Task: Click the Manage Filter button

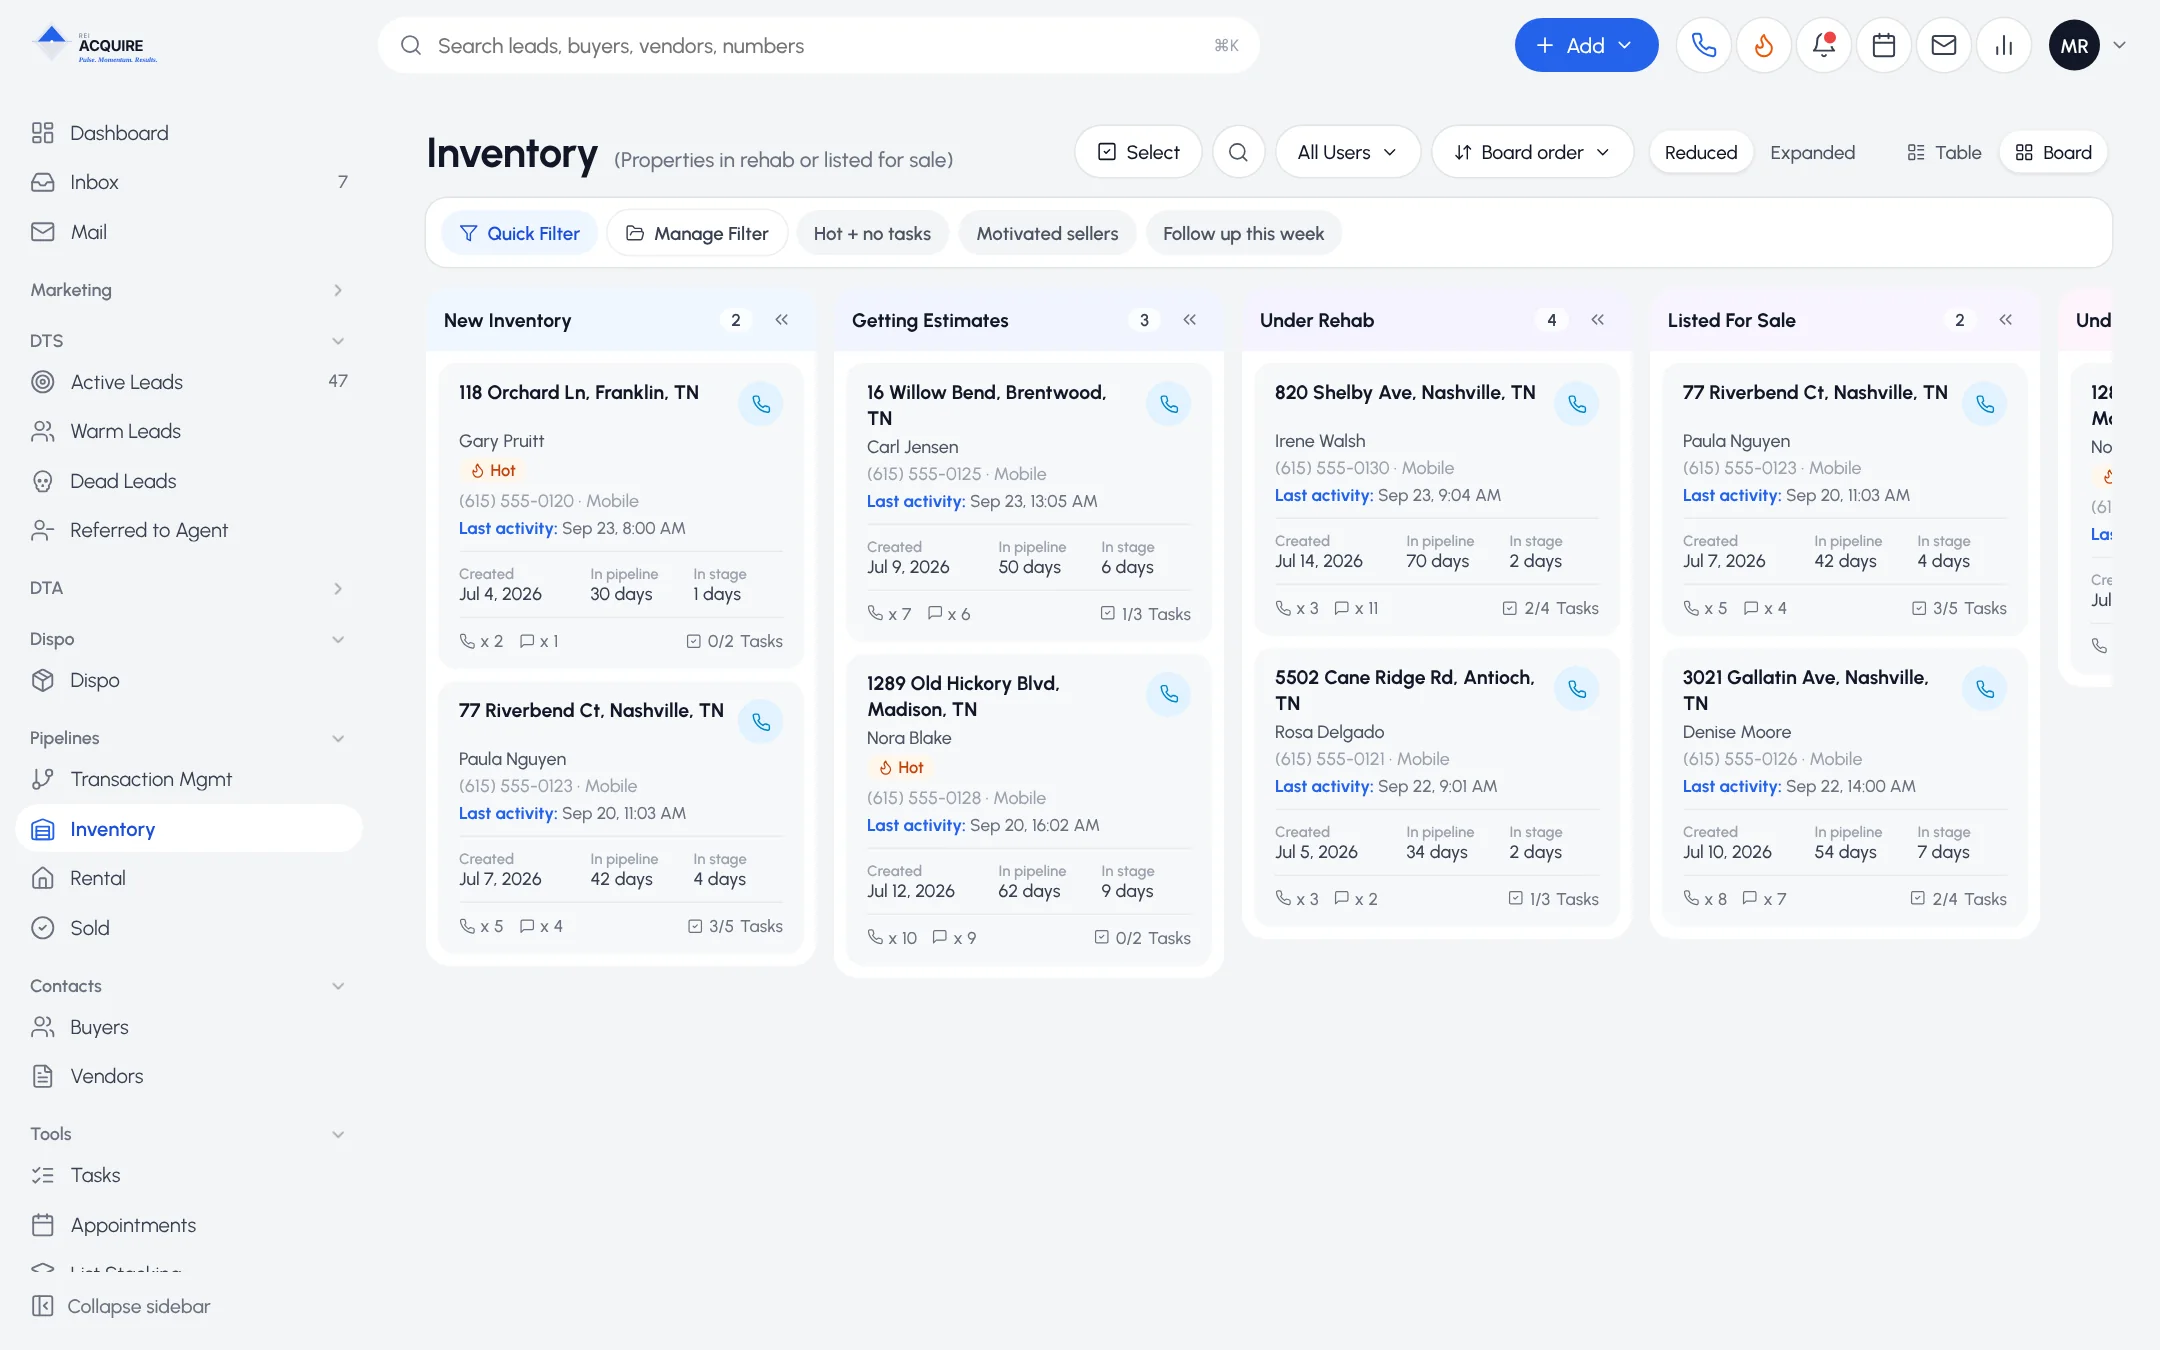Action: coord(697,233)
